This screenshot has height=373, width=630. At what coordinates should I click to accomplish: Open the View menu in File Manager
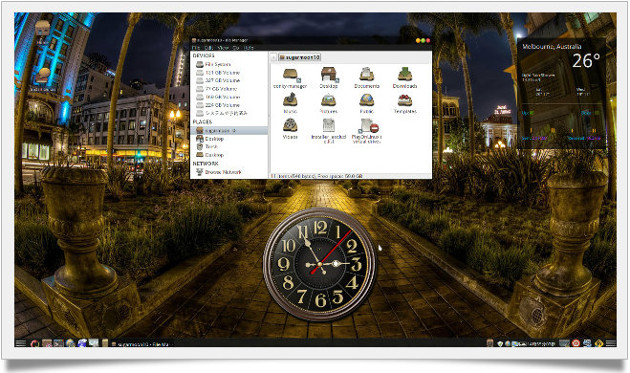click(223, 47)
